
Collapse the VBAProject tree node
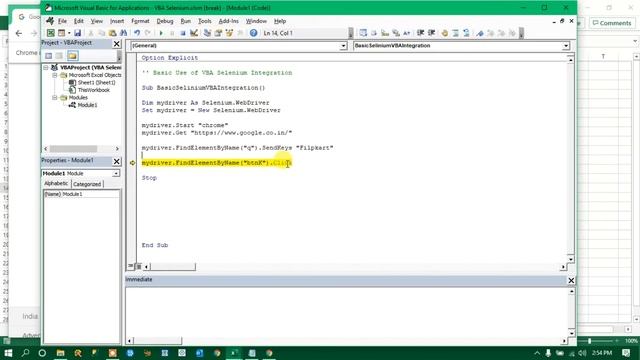pyautogui.click(x=46, y=67)
